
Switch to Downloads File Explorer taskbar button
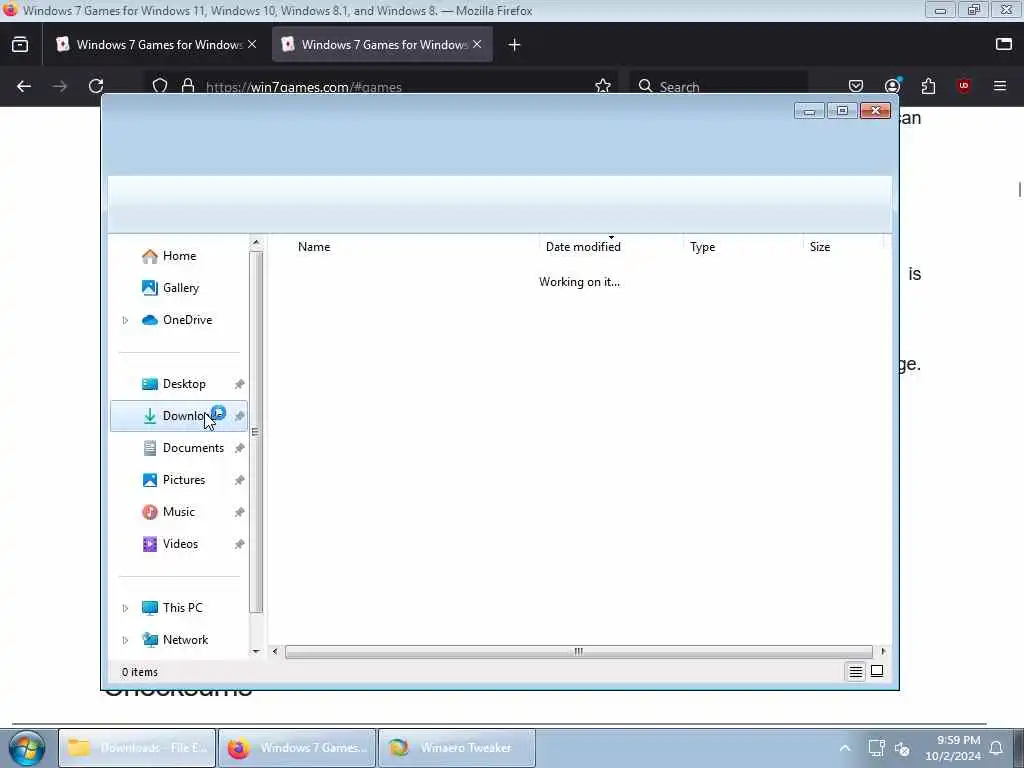(137, 748)
